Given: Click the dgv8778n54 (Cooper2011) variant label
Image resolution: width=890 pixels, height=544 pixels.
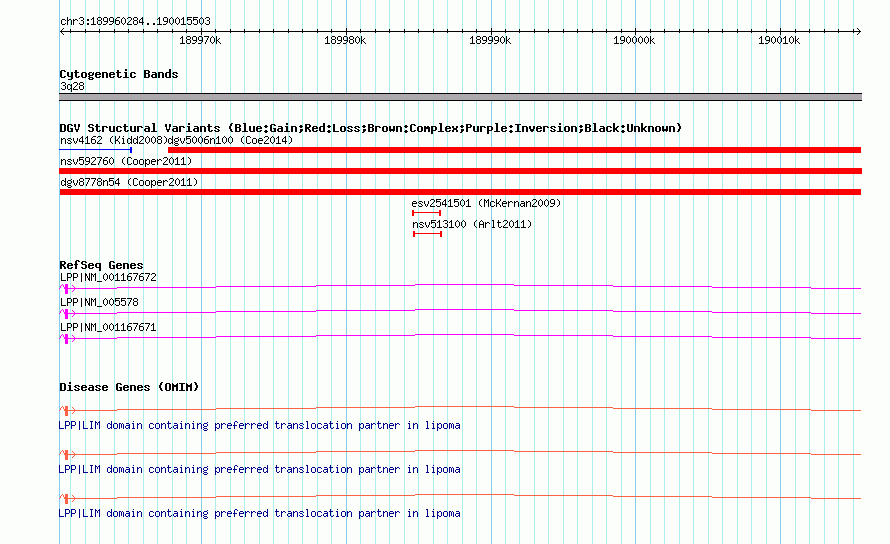Looking at the screenshot, I should (x=129, y=182).
